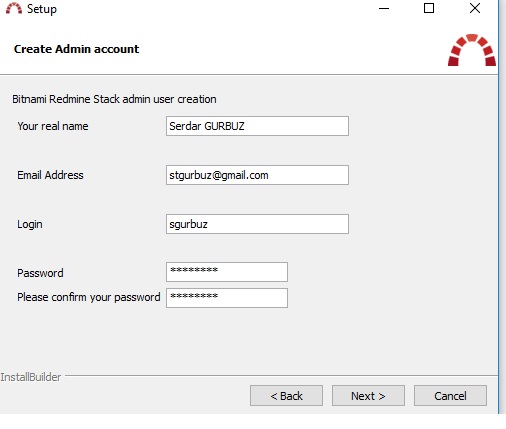
Task: Minimize the Setup window
Action: tap(384, 9)
